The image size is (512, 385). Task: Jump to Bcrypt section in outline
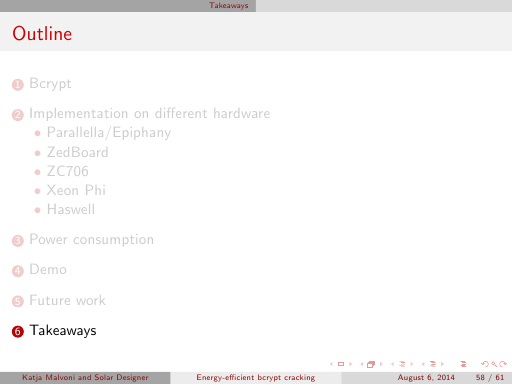[x=50, y=83]
